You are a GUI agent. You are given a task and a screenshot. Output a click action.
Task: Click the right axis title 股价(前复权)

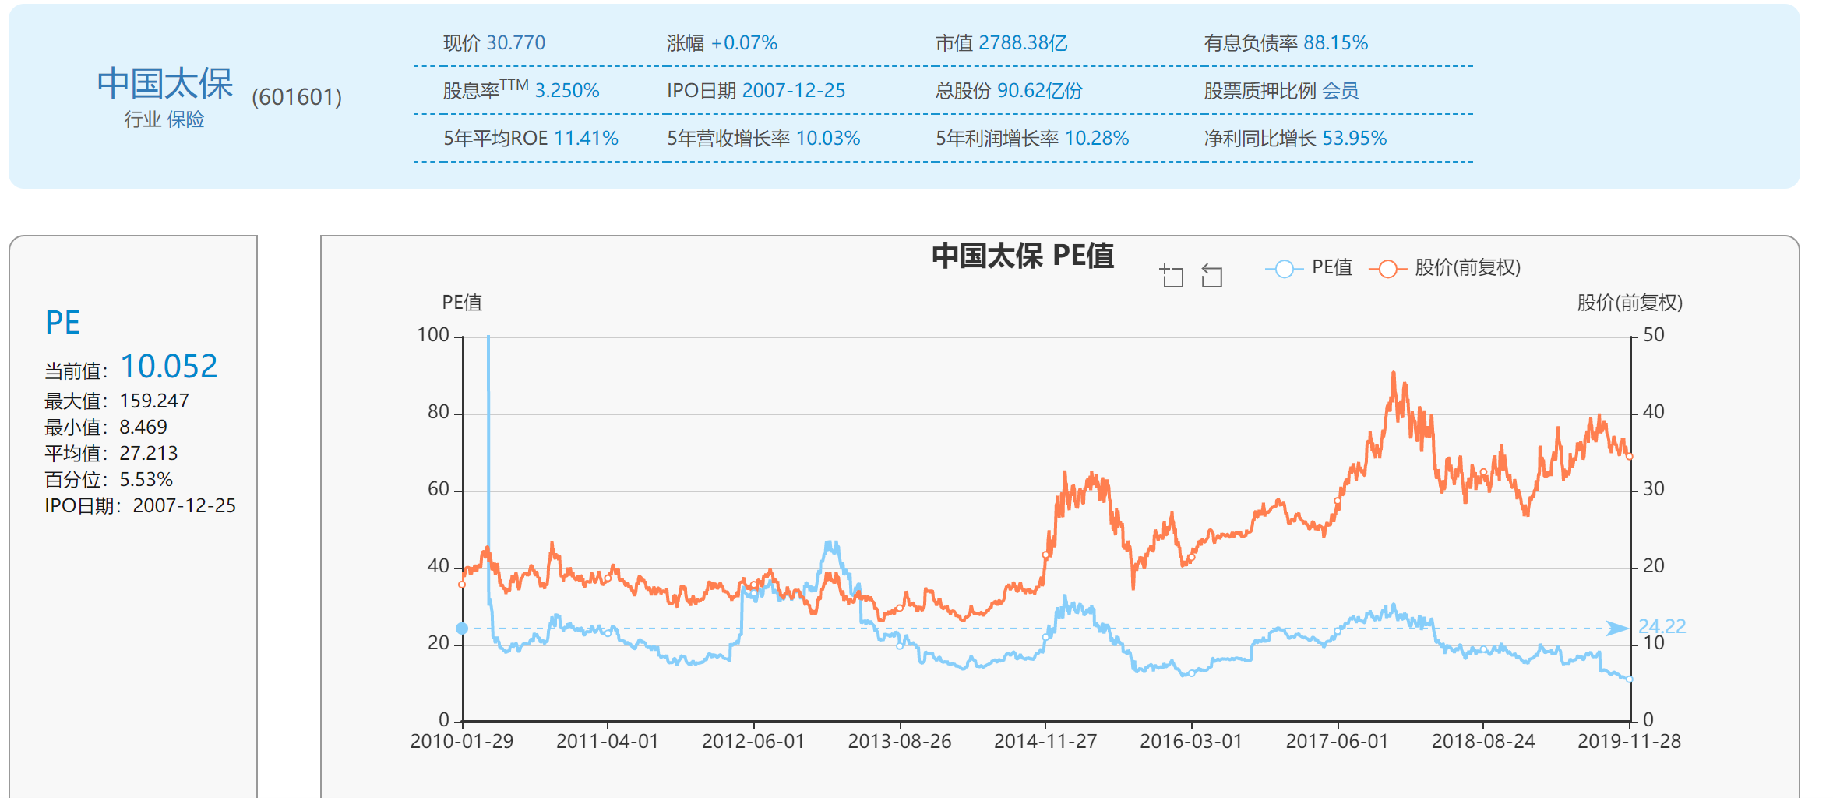1630,303
